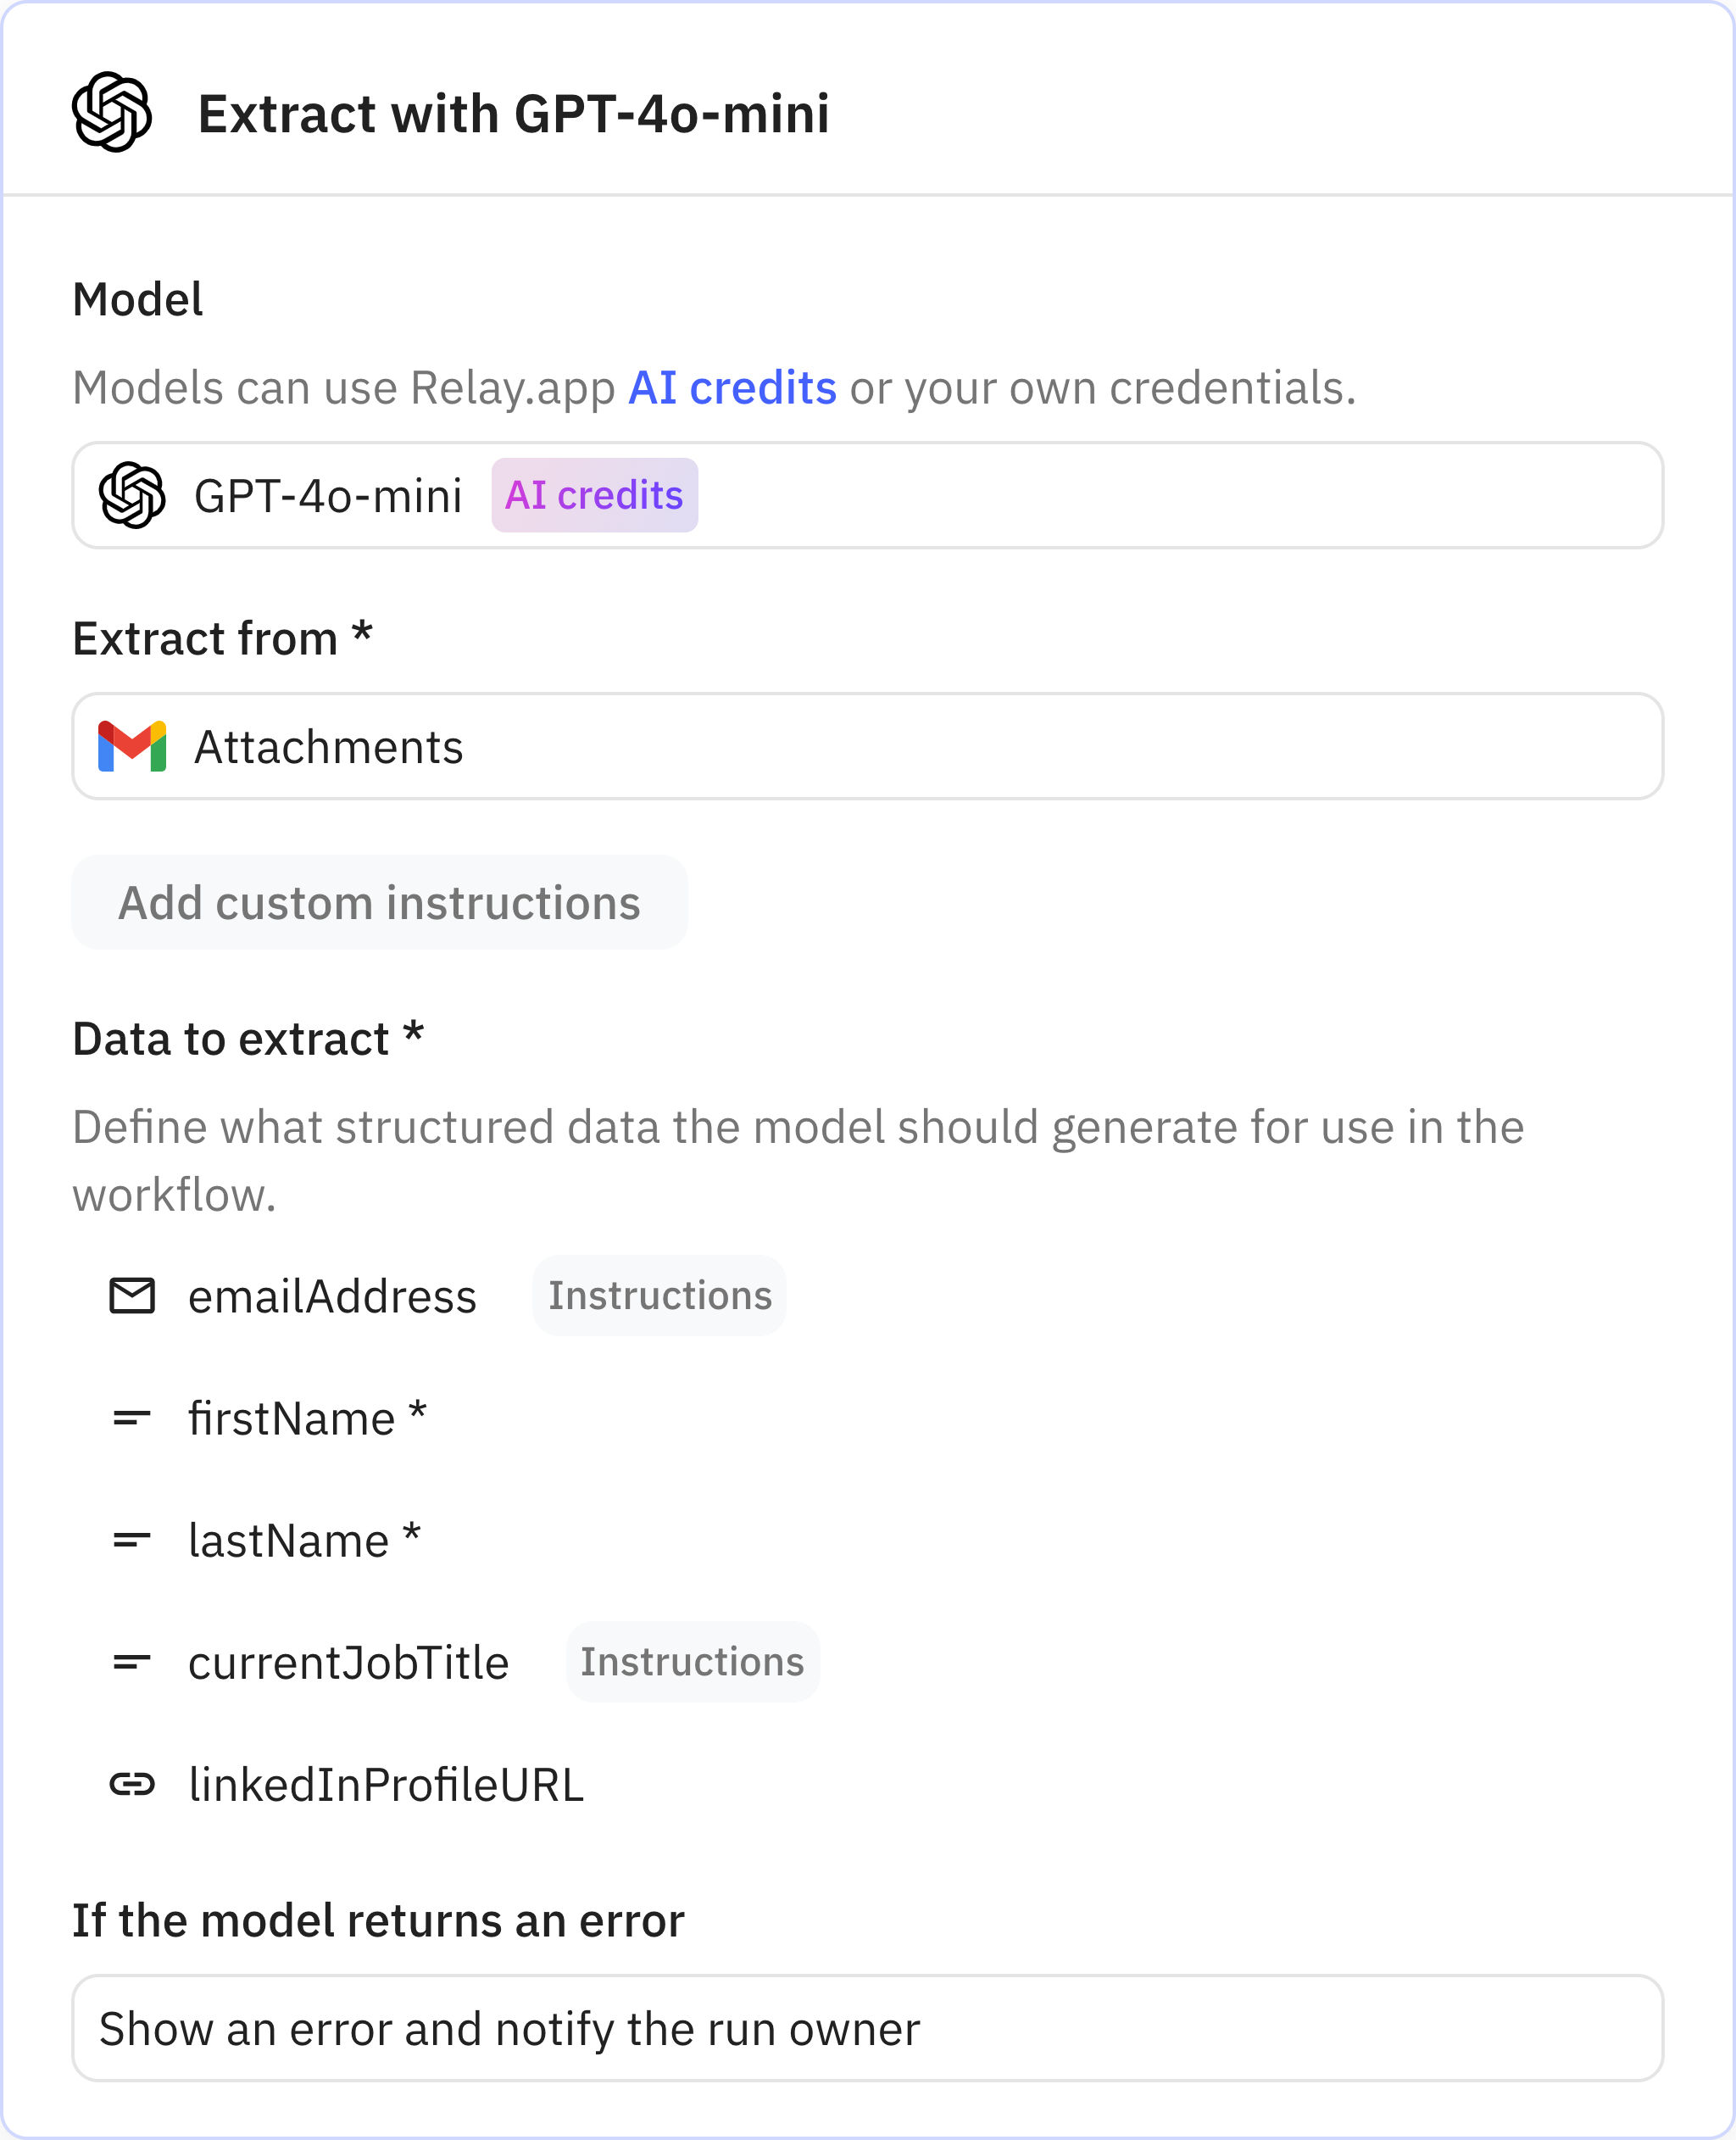
Task: Select the lastName data field
Action: [x=289, y=1541]
